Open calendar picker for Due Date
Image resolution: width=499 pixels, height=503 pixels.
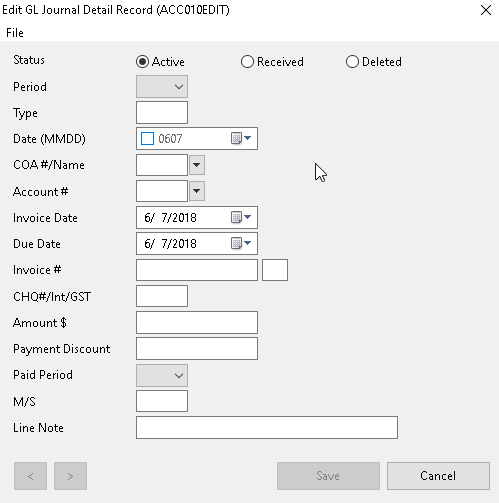pyautogui.click(x=241, y=243)
